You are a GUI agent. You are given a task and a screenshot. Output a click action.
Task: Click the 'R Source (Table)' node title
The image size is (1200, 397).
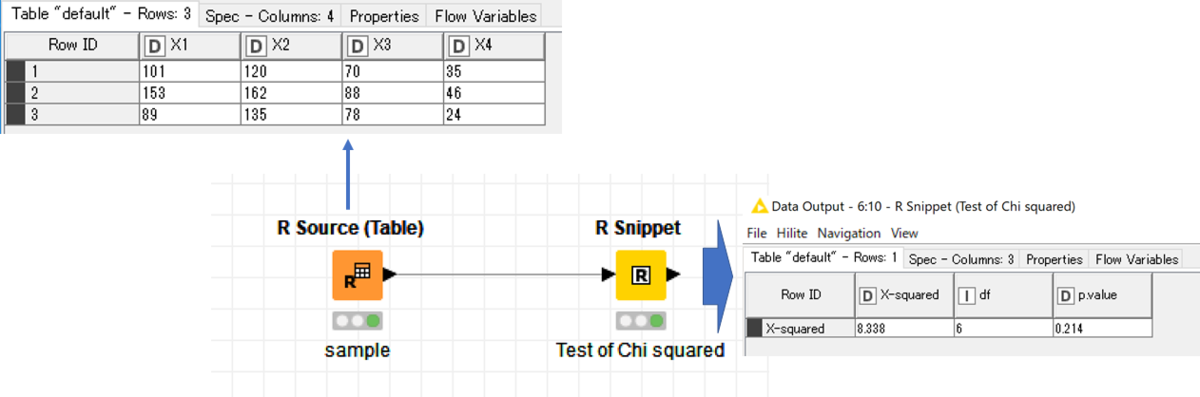coord(350,228)
